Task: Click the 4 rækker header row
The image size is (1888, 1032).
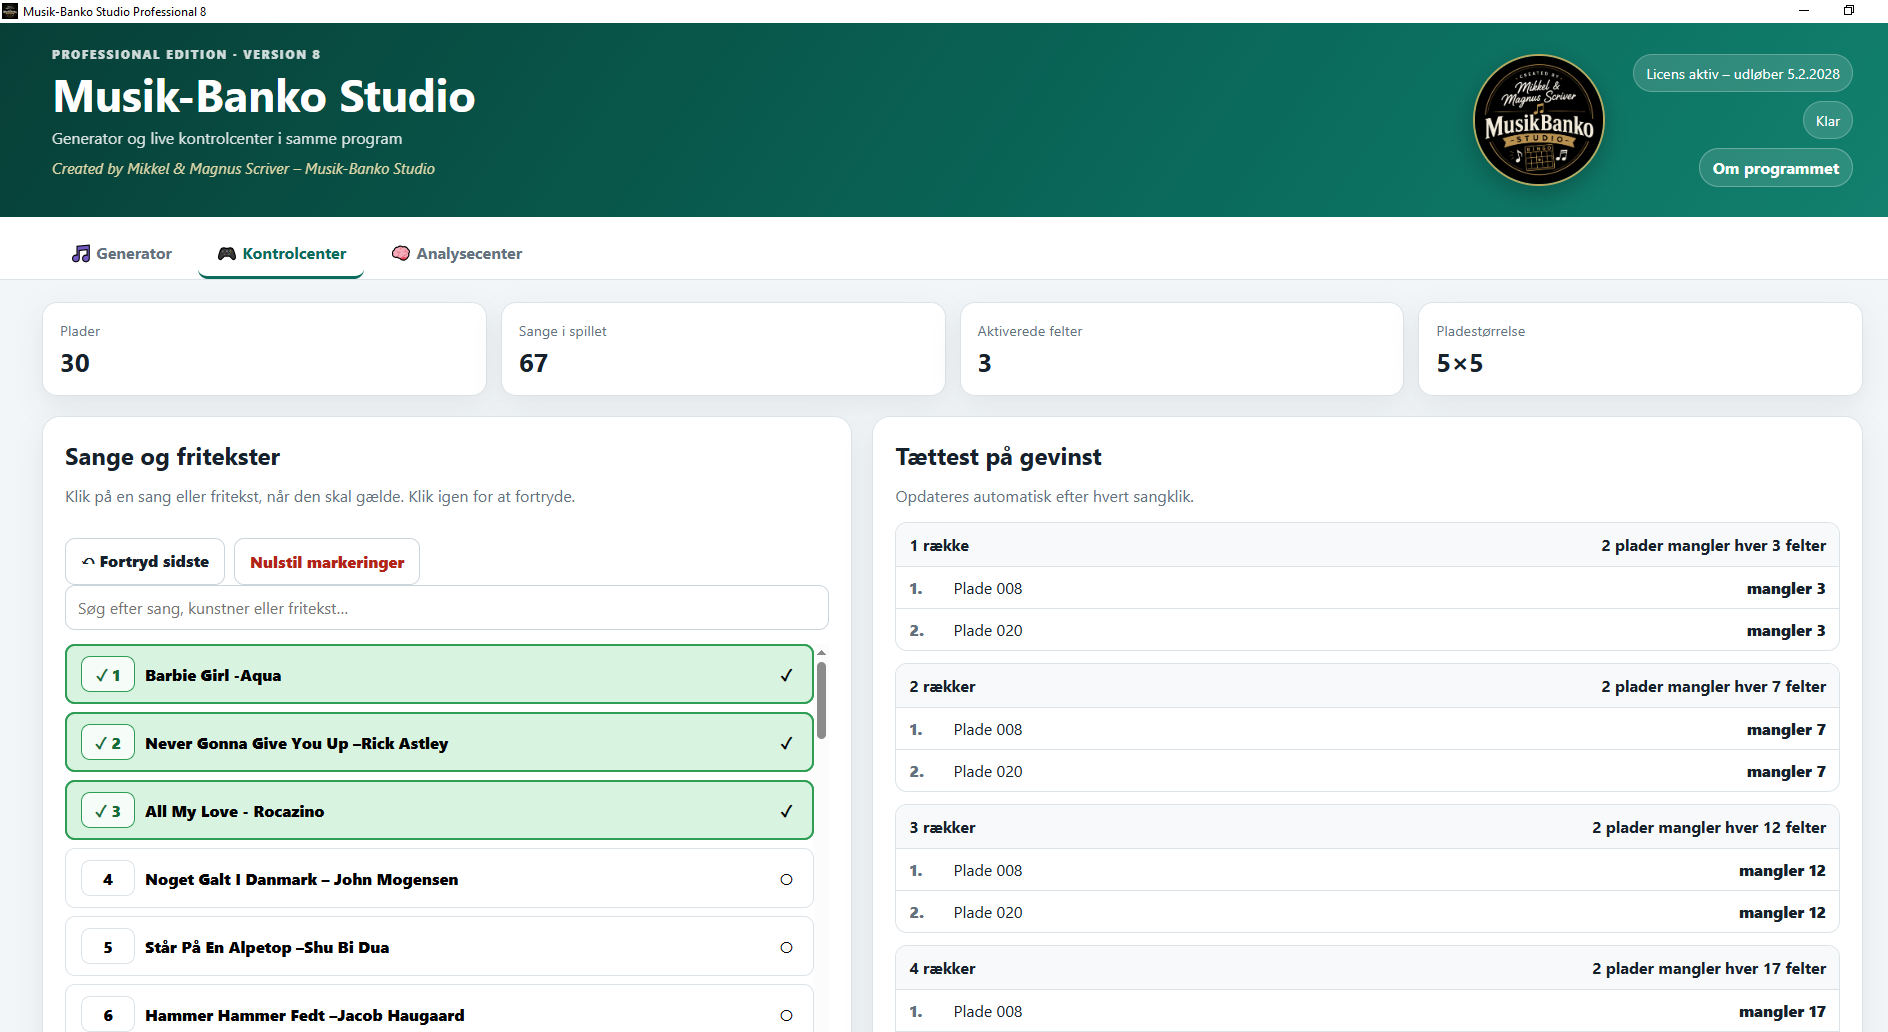Action: [1367, 968]
